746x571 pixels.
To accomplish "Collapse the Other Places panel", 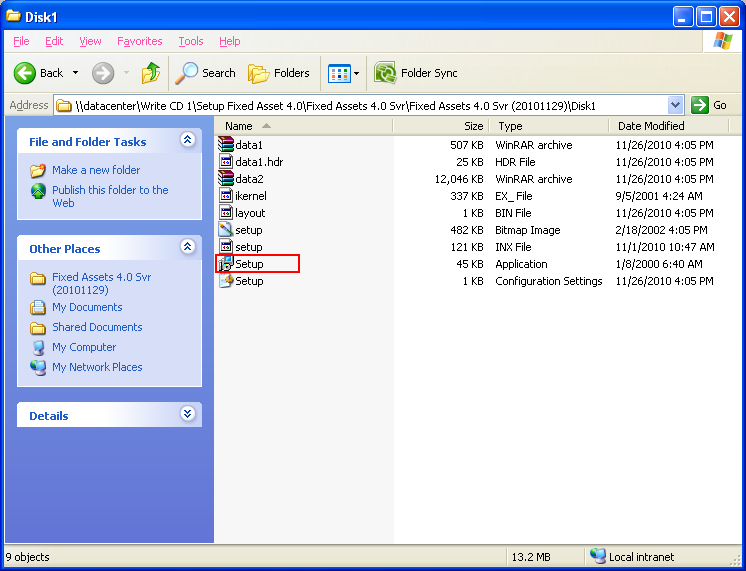I will pyautogui.click(x=187, y=247).
